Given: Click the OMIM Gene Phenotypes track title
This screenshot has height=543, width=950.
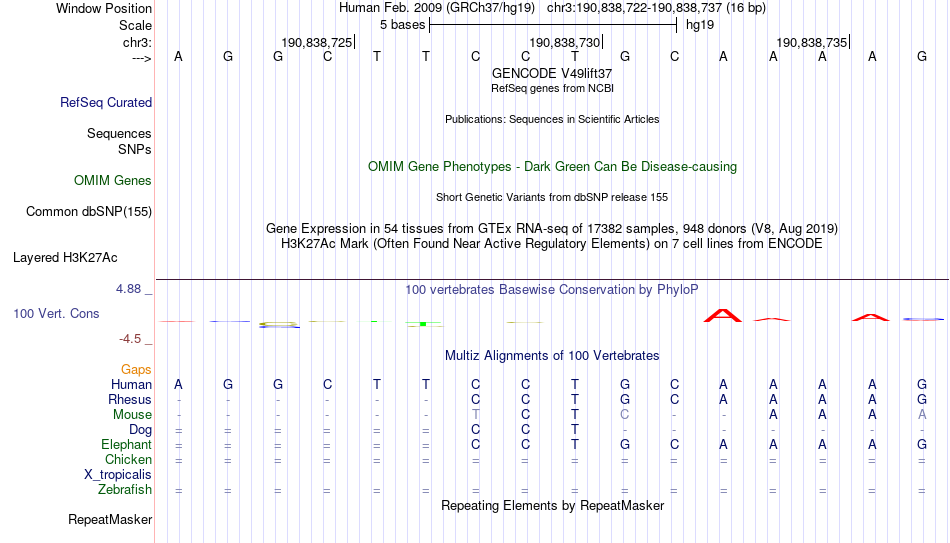Looking at the screenshot, I should (x=552, y=167).
